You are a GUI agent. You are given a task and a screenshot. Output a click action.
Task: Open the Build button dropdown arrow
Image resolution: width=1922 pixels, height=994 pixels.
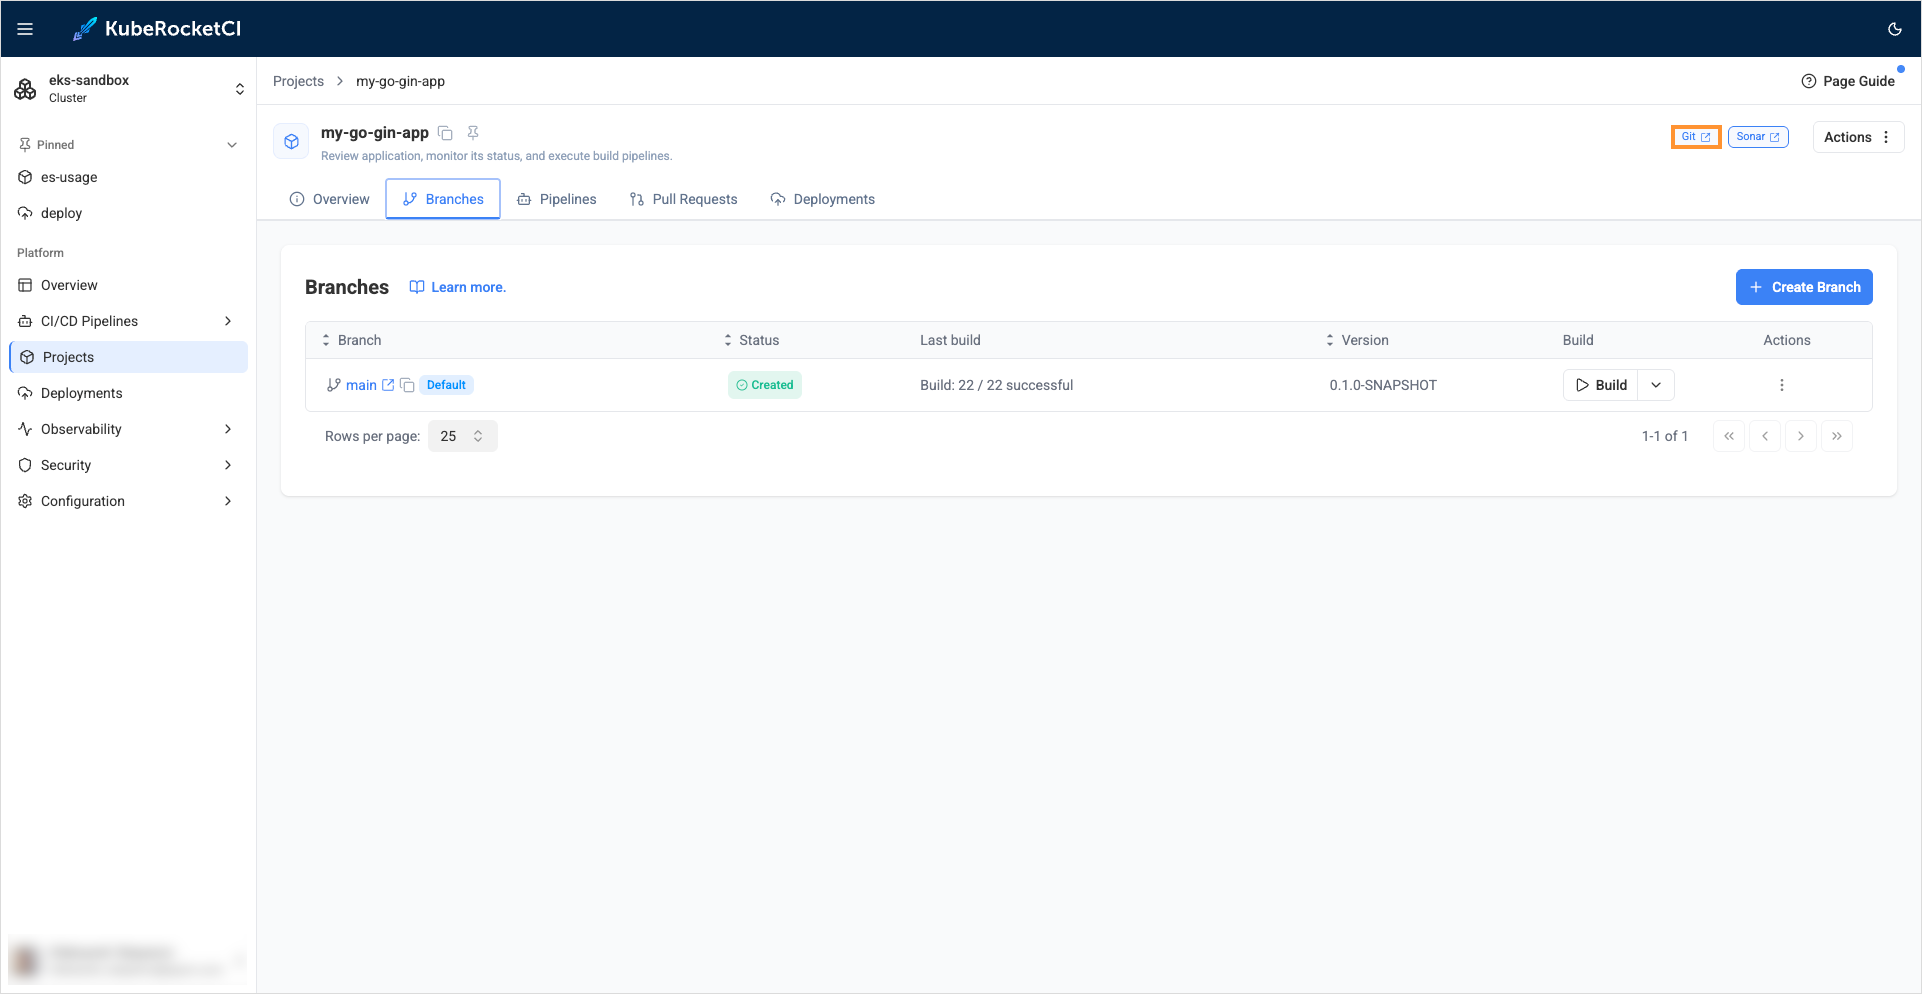point(1656,384)
